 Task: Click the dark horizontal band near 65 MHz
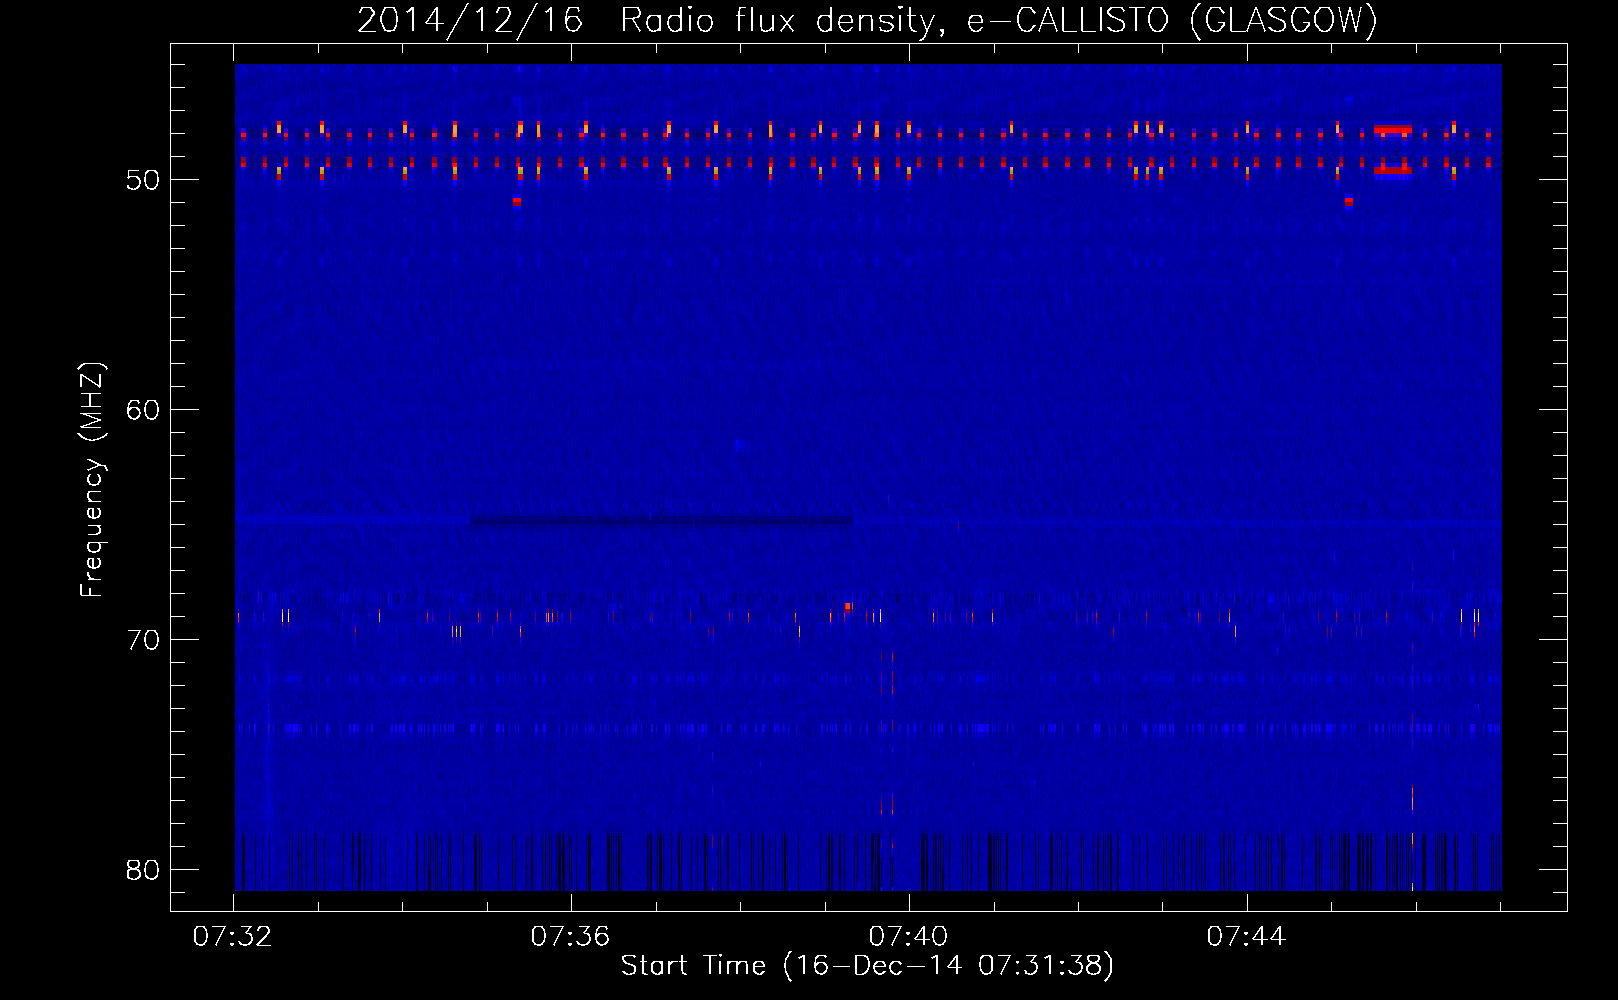(661, 520)
